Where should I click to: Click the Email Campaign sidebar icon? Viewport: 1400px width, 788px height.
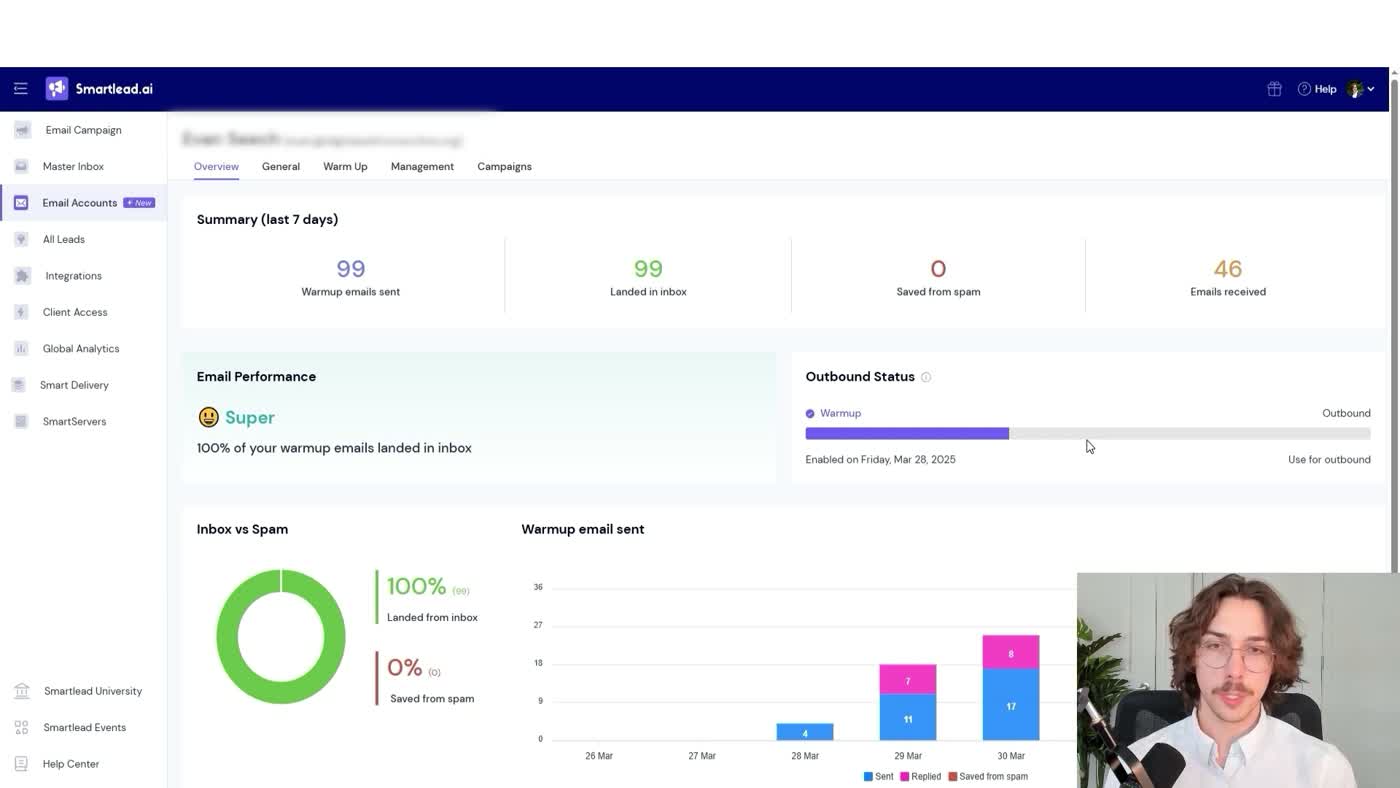pyautogui.click(x=22, y=130)
